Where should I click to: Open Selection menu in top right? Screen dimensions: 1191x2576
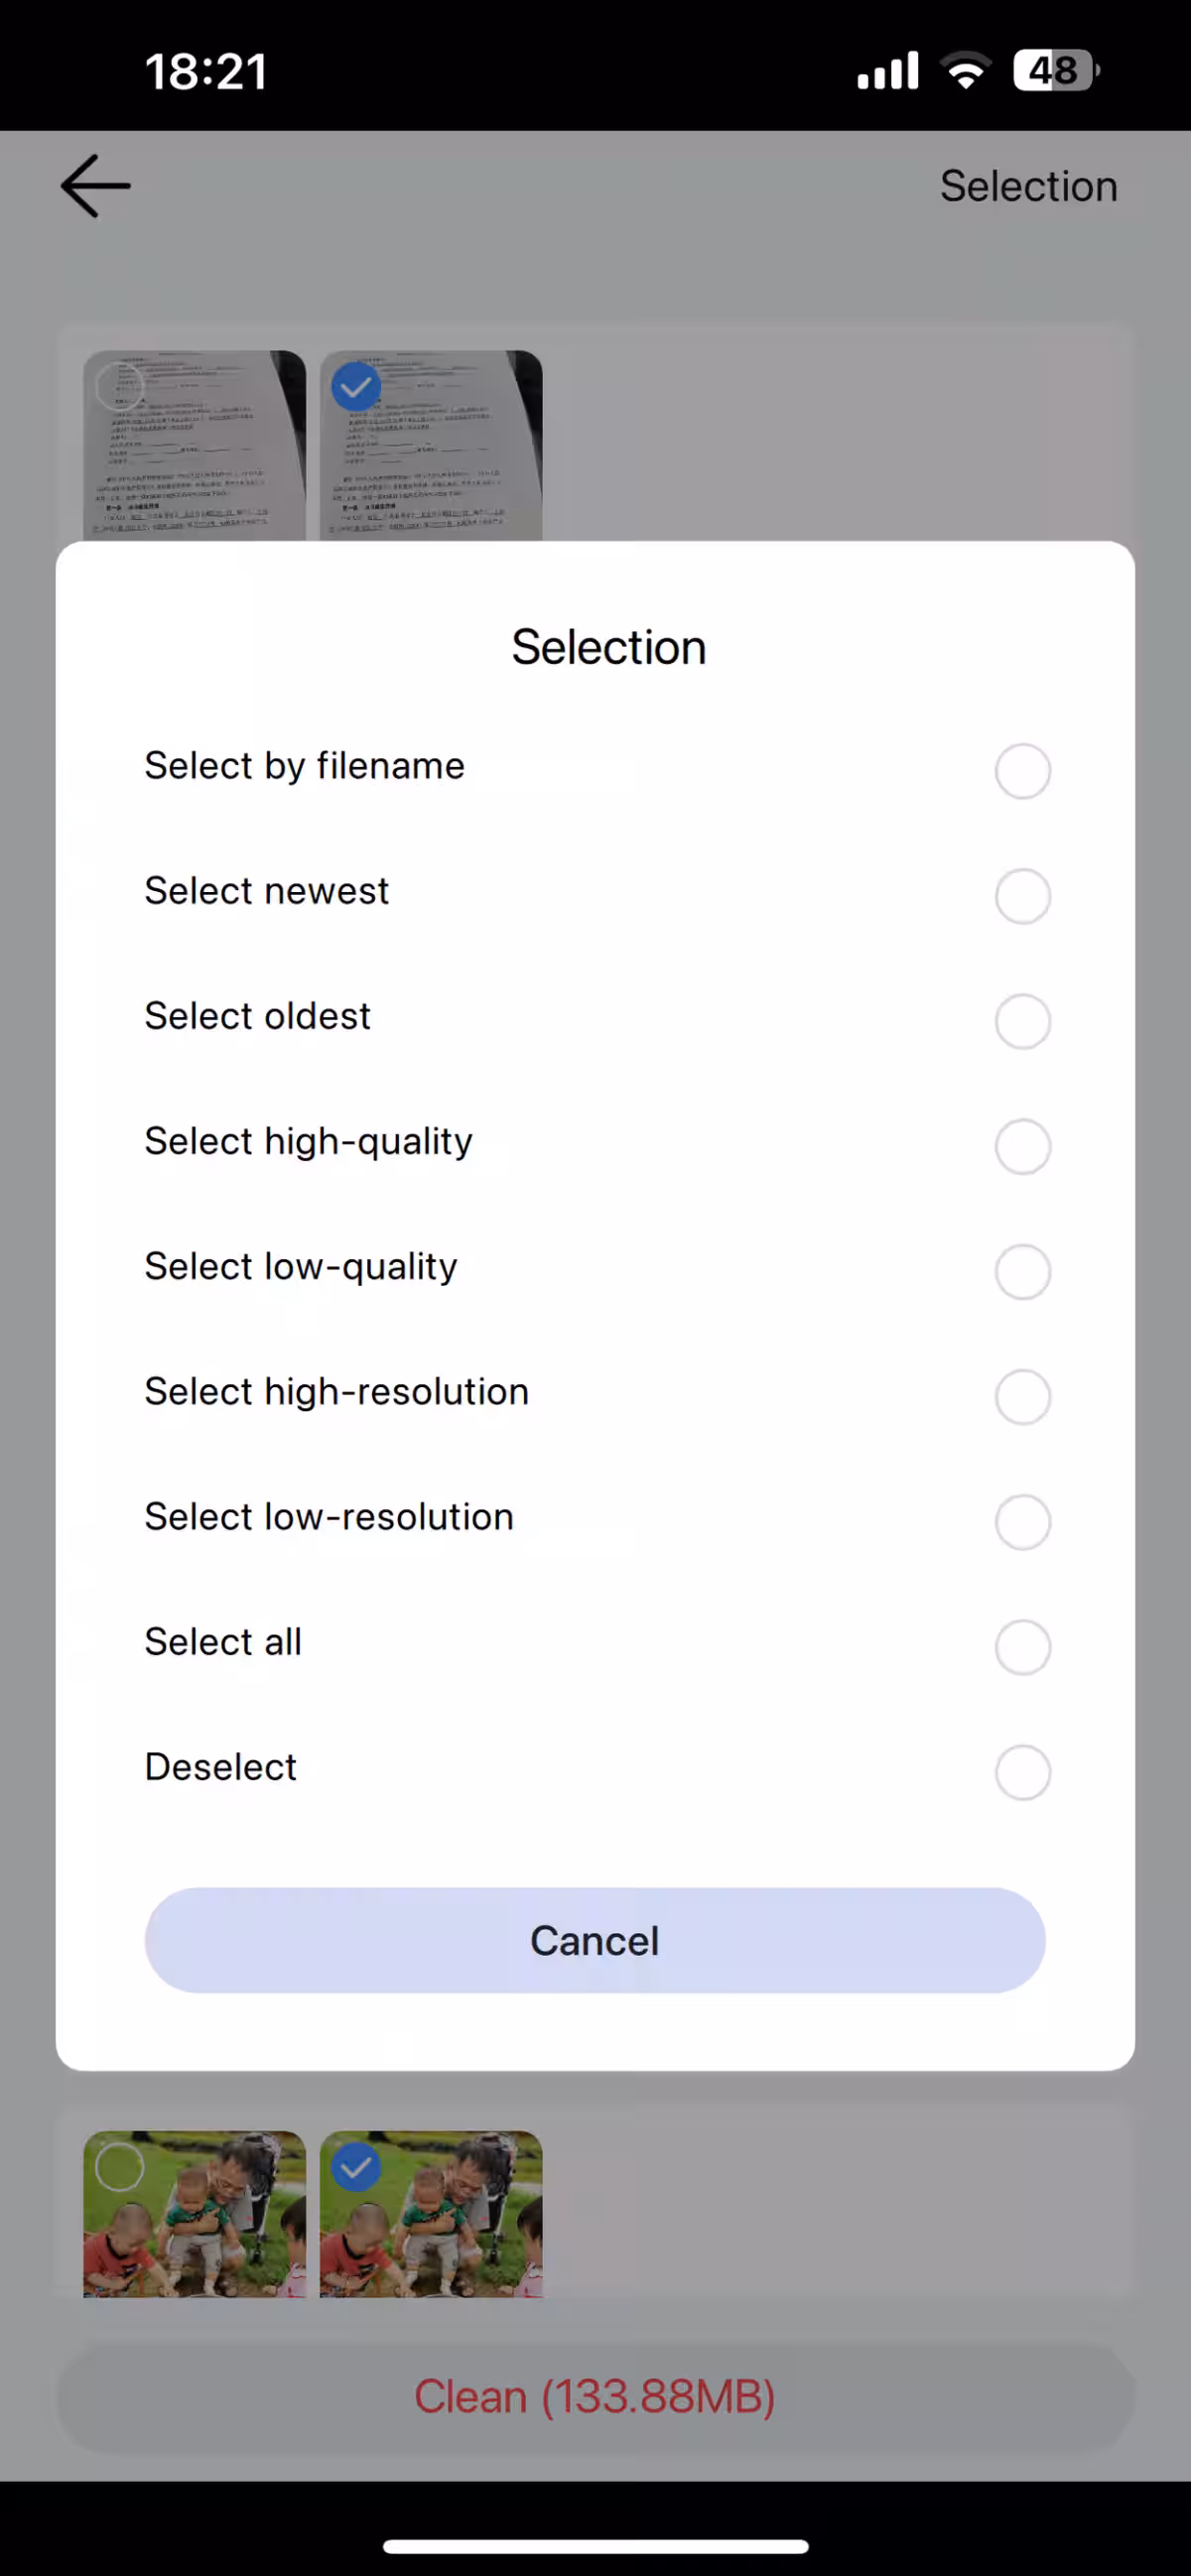[1028, 186]
